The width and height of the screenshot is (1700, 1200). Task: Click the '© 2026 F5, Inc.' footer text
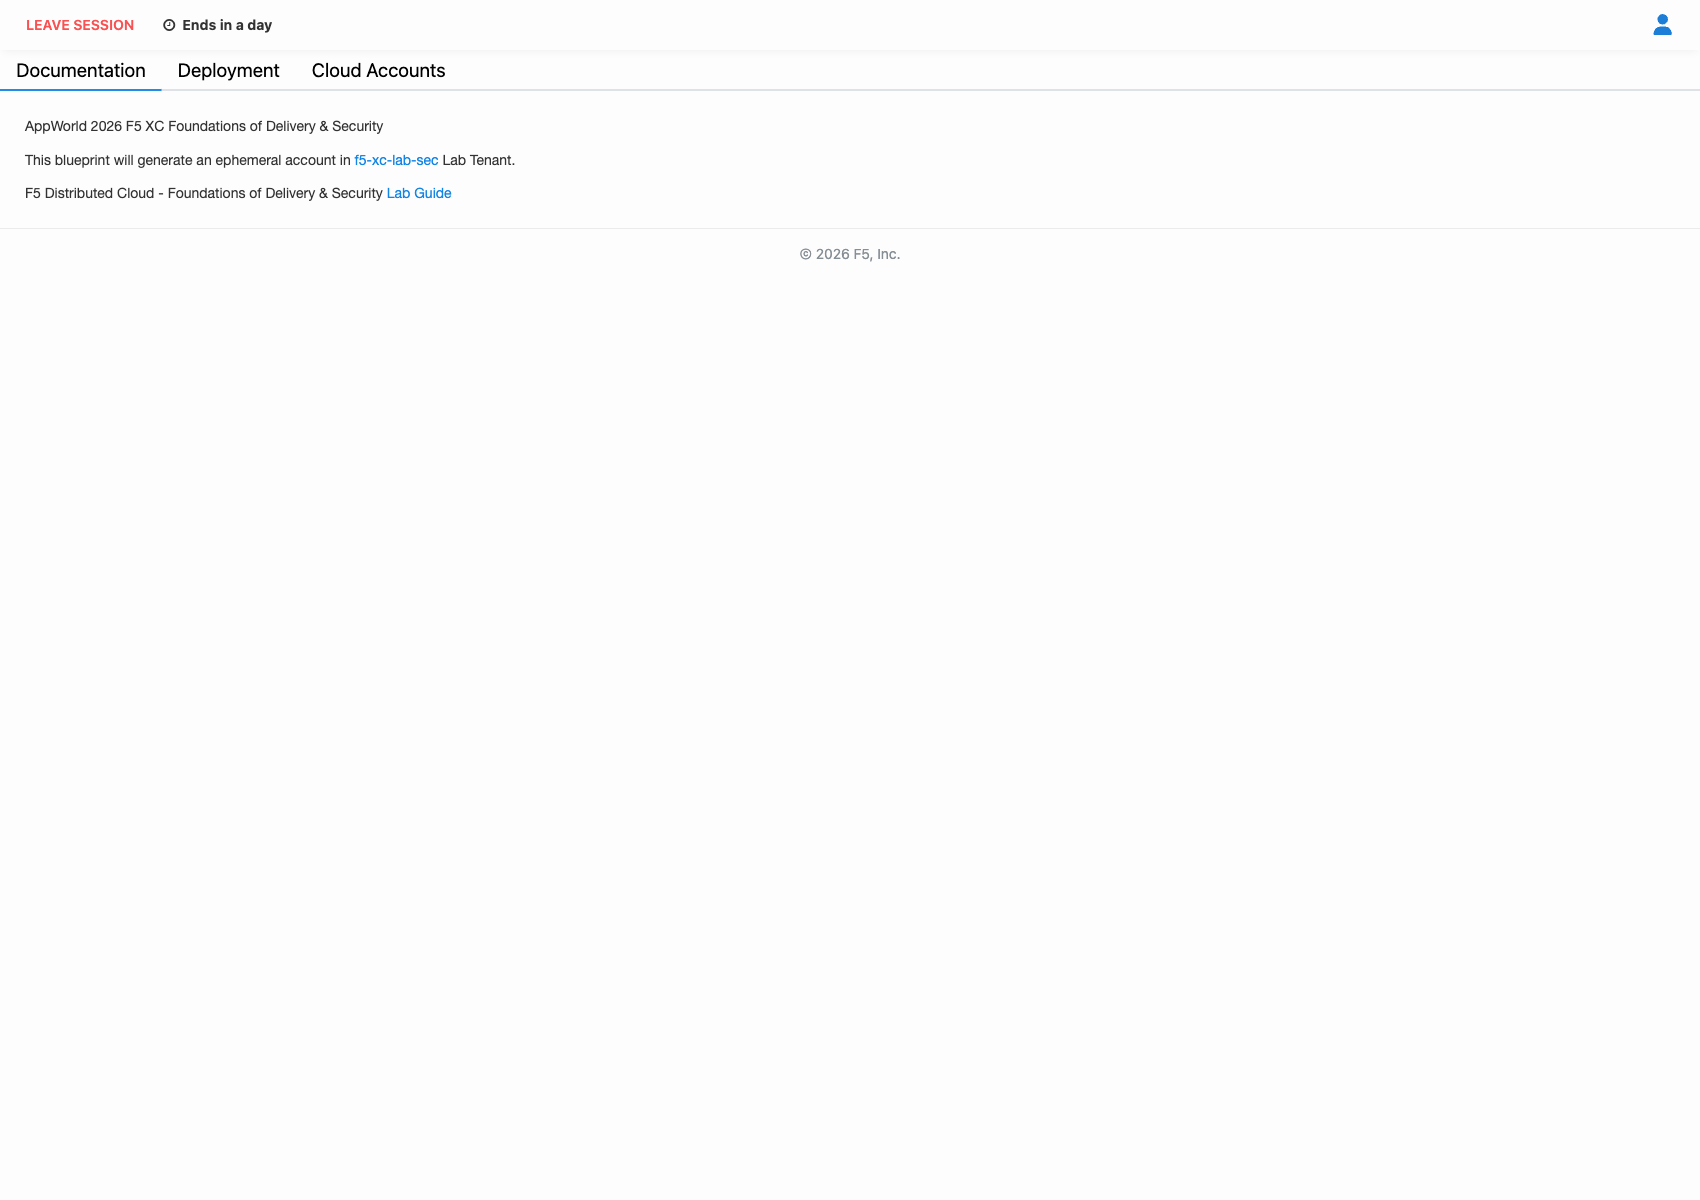850,254
